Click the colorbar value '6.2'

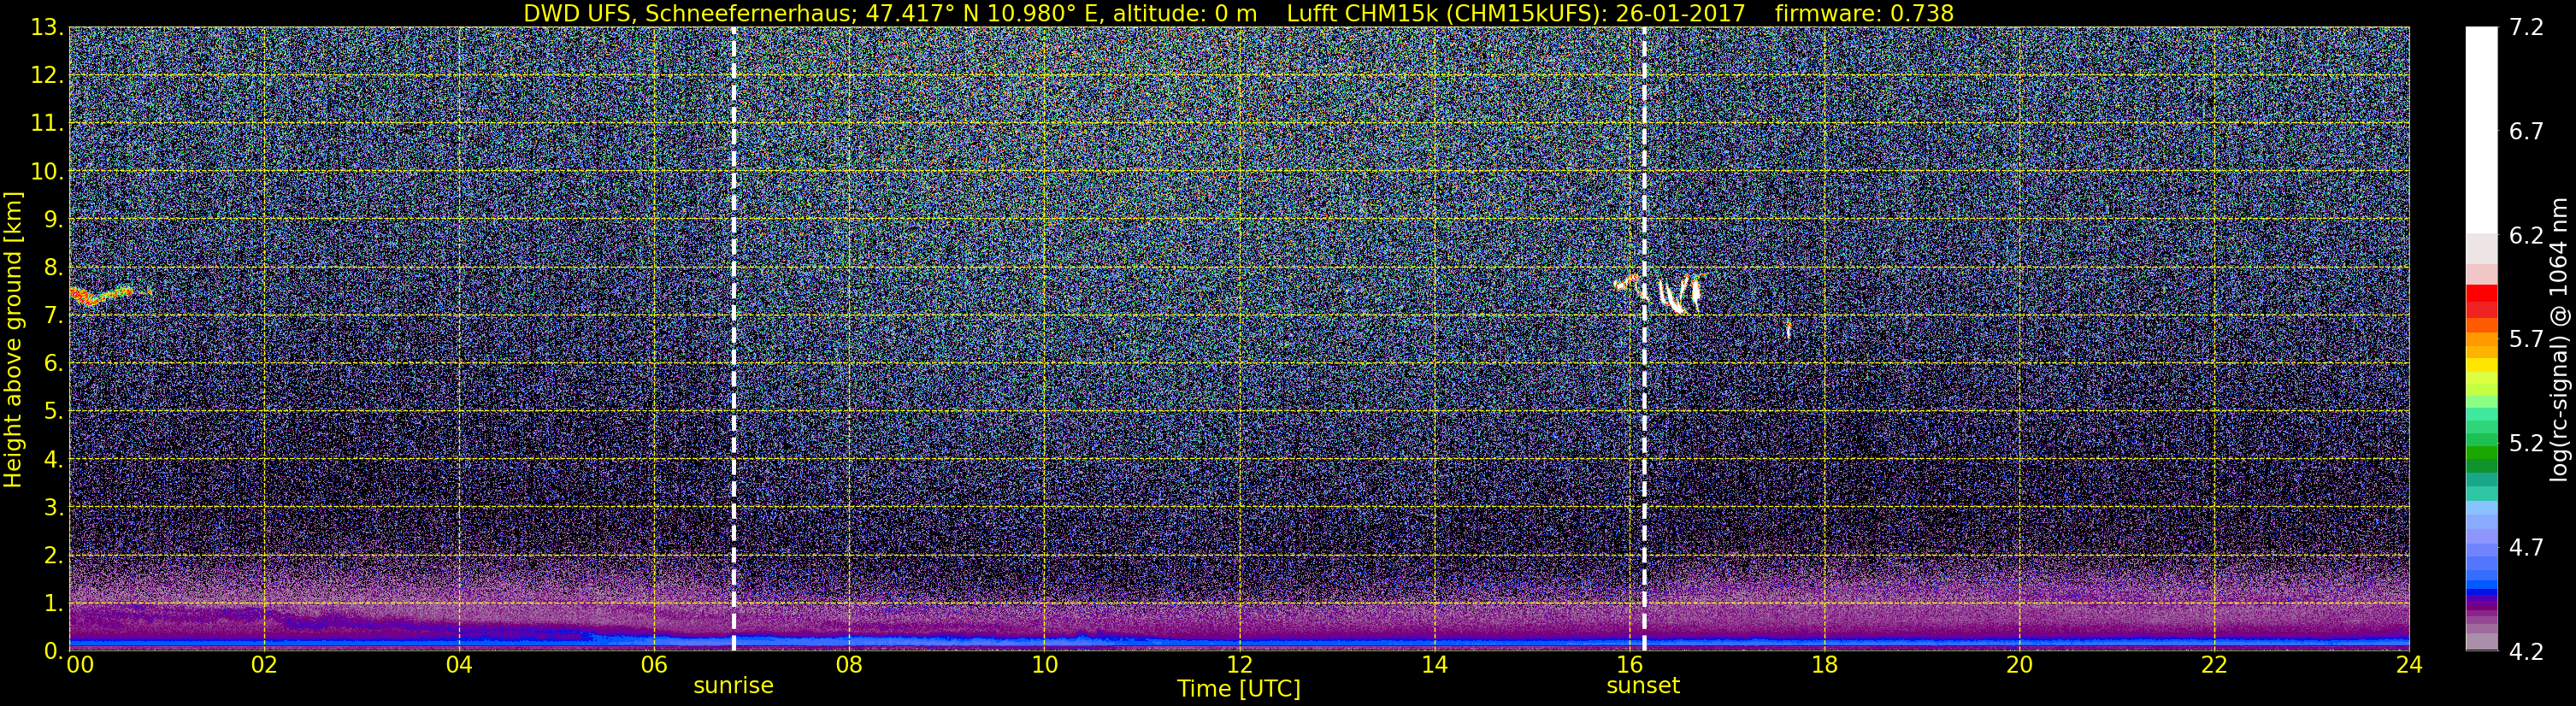click(2526, 235)
